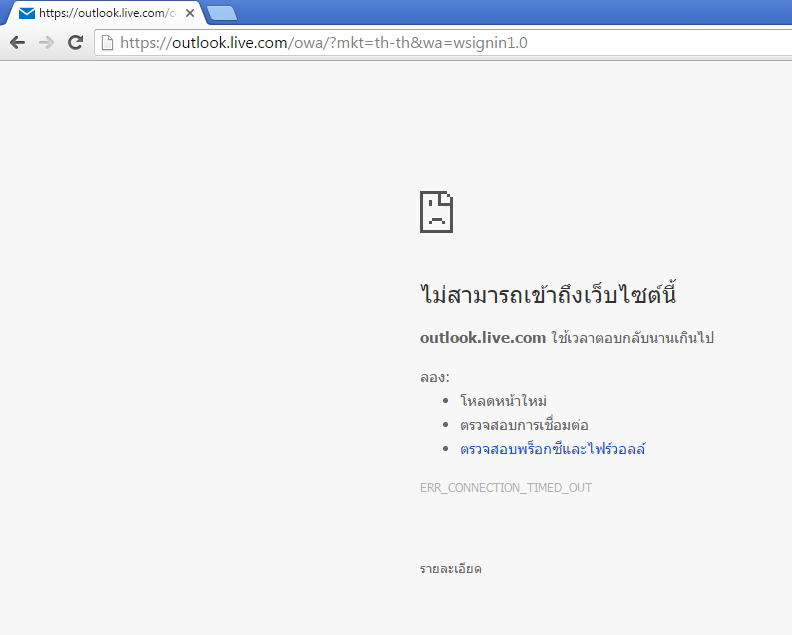Click the Outlook envelope favicon on the tab
The image size is (792, 635).
[x=27, y=13]
